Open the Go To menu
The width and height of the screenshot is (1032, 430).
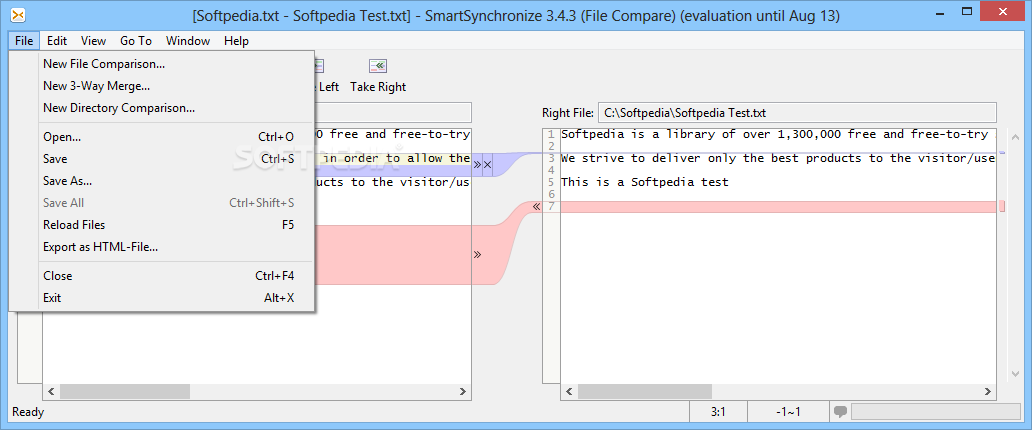(x=136, y=41)
